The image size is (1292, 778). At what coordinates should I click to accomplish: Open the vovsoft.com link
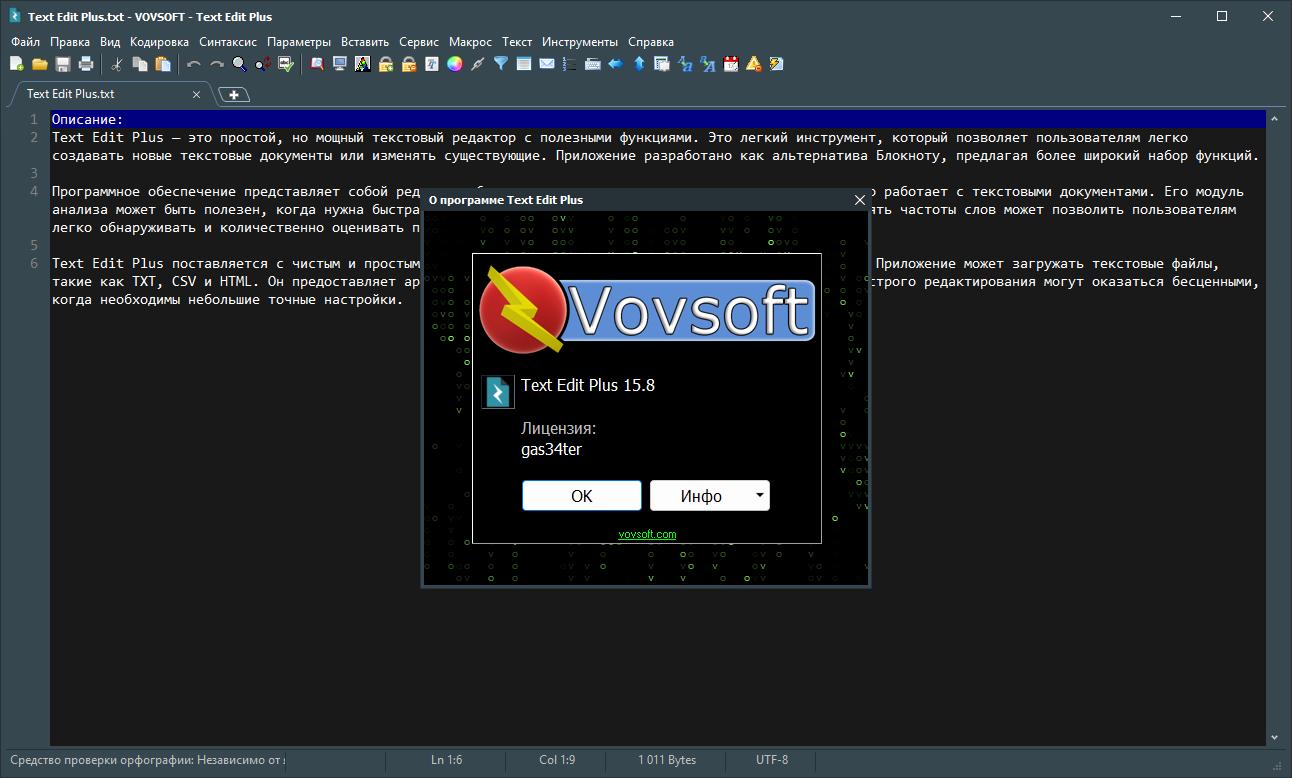click(647, 534)
